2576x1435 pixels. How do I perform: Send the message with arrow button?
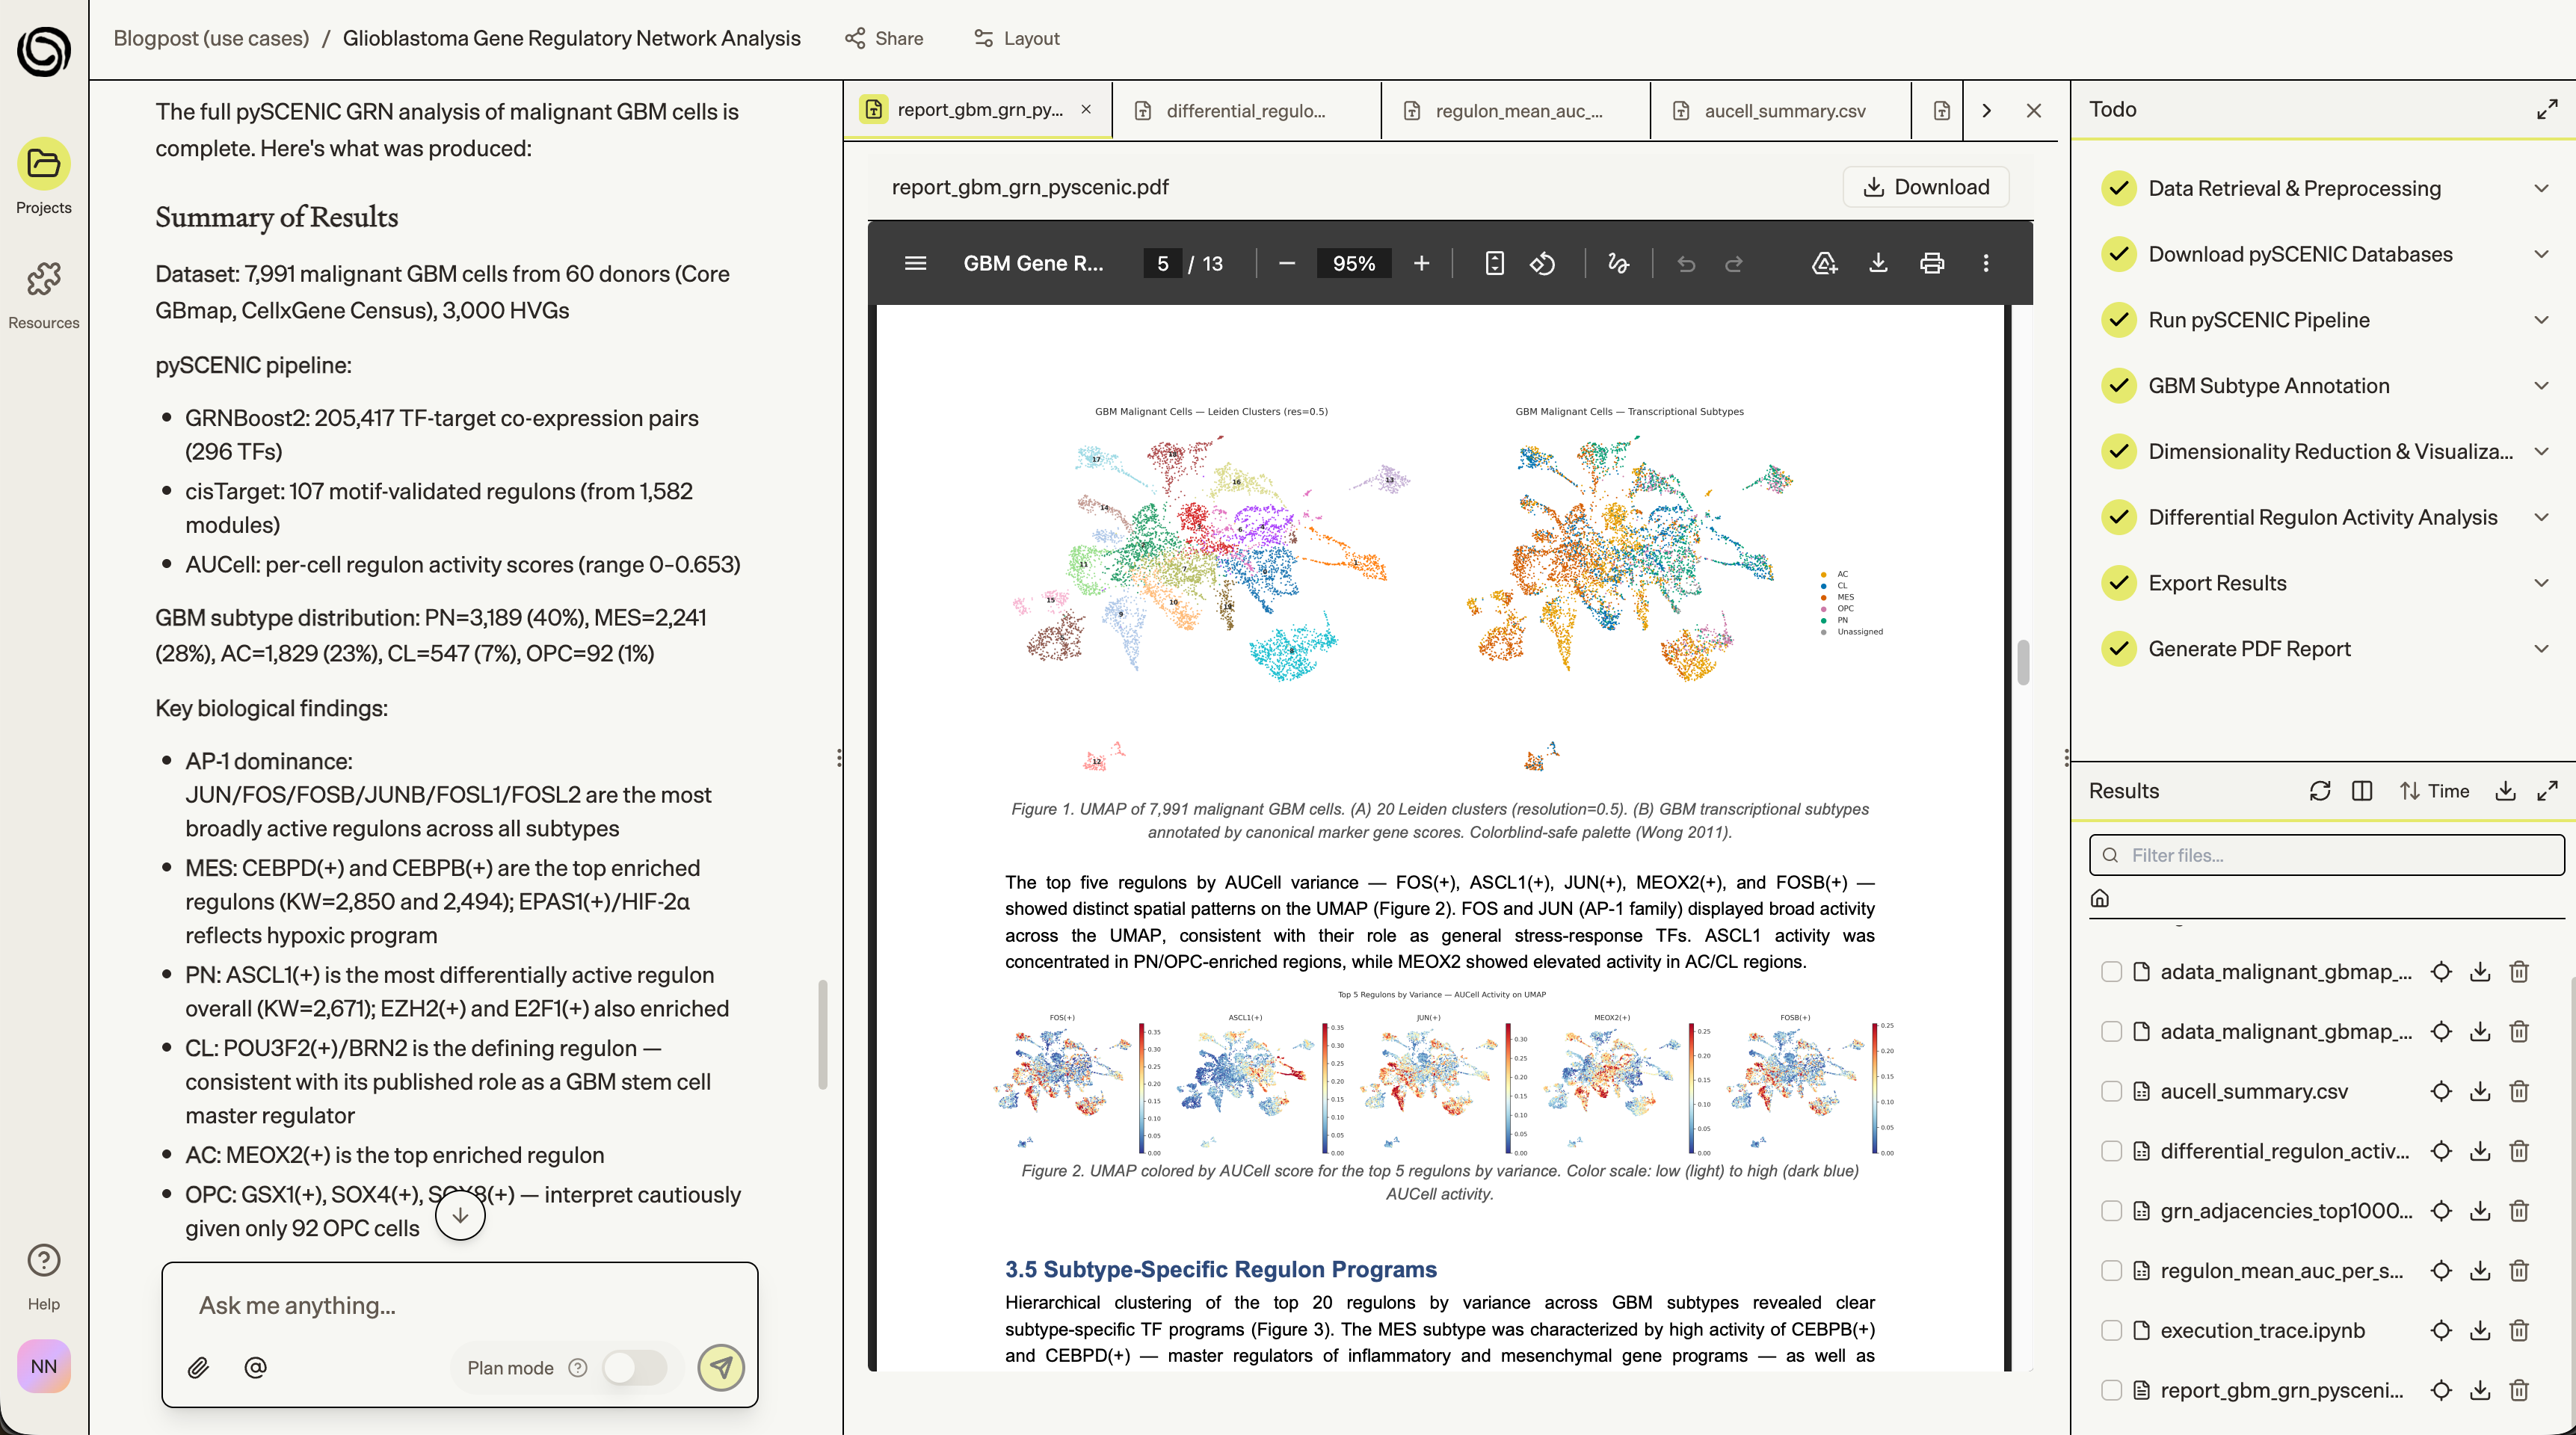(720, 1367)
